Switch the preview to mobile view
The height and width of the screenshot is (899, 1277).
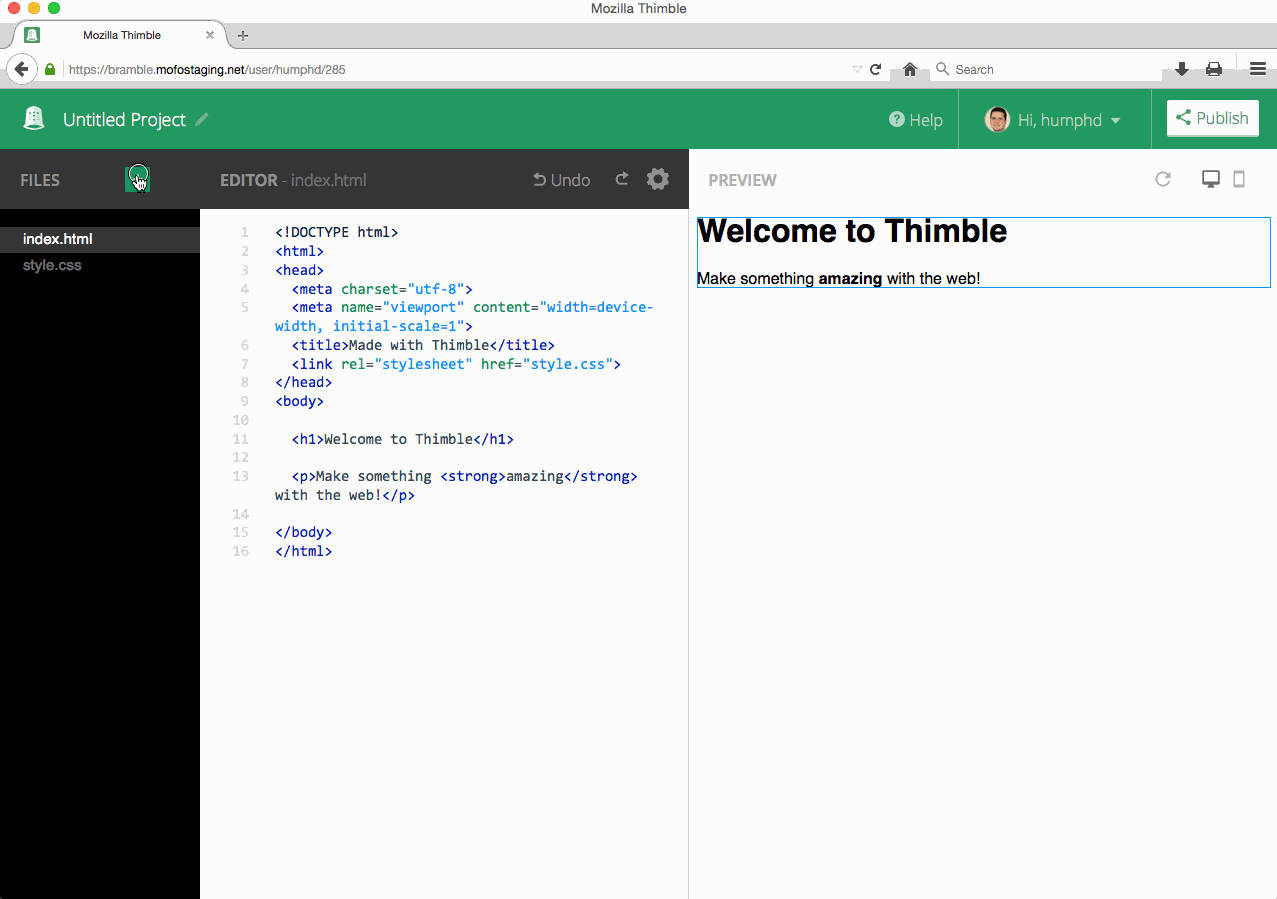coord(1239,179)
